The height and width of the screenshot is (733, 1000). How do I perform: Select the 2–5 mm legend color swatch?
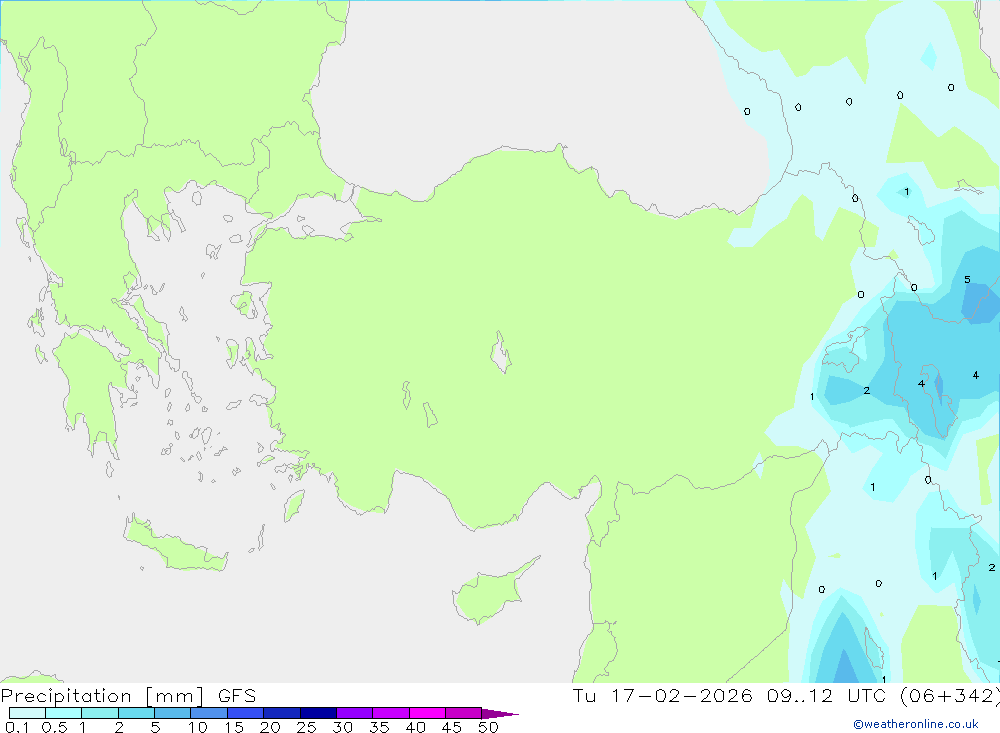click(x=136, y=713)
